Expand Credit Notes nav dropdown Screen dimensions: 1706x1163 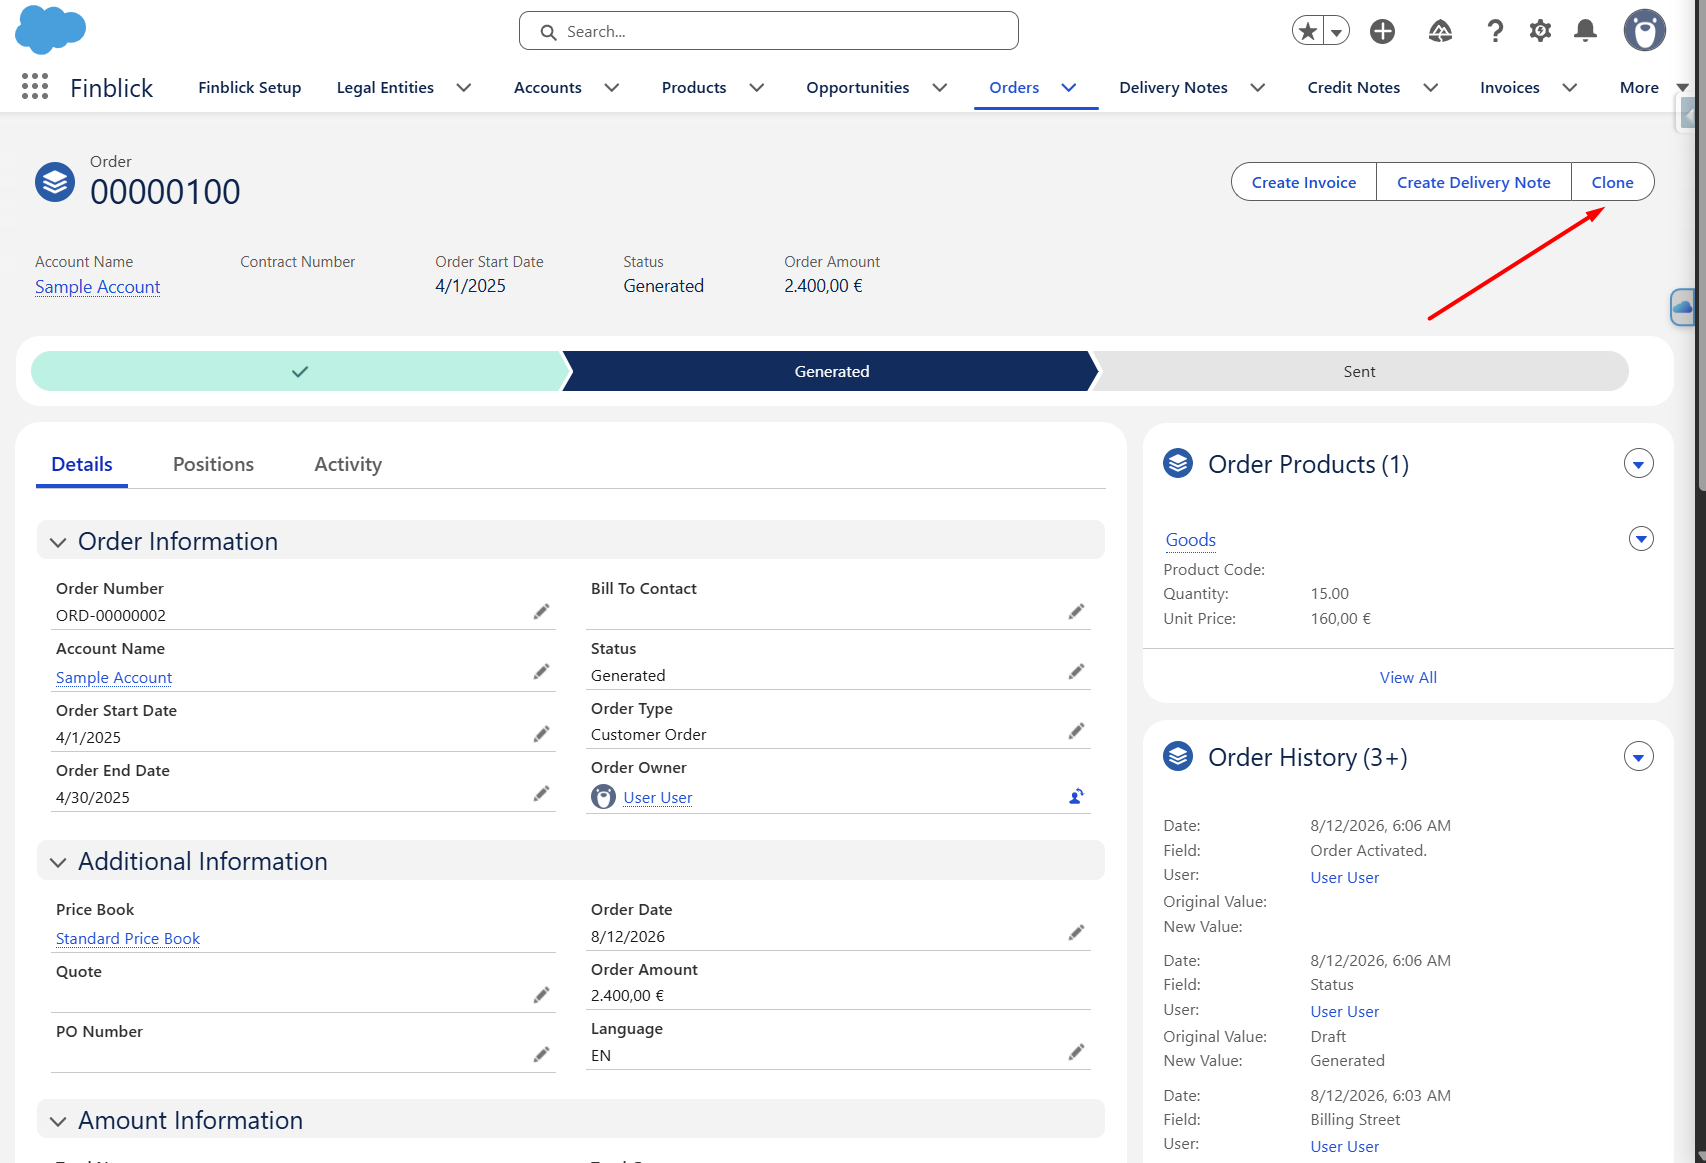click(x=1431, y=88)
